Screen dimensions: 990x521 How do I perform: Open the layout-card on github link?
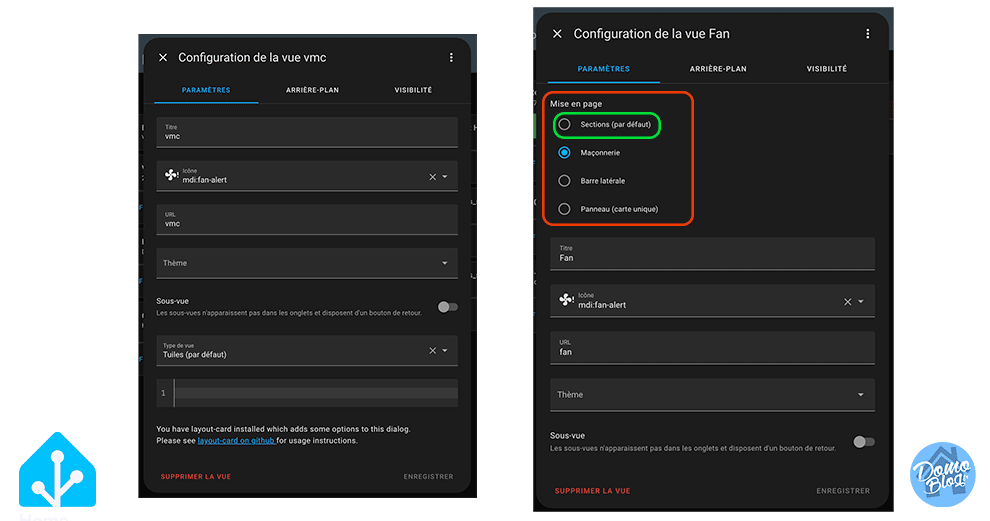(x=236, y=441)
